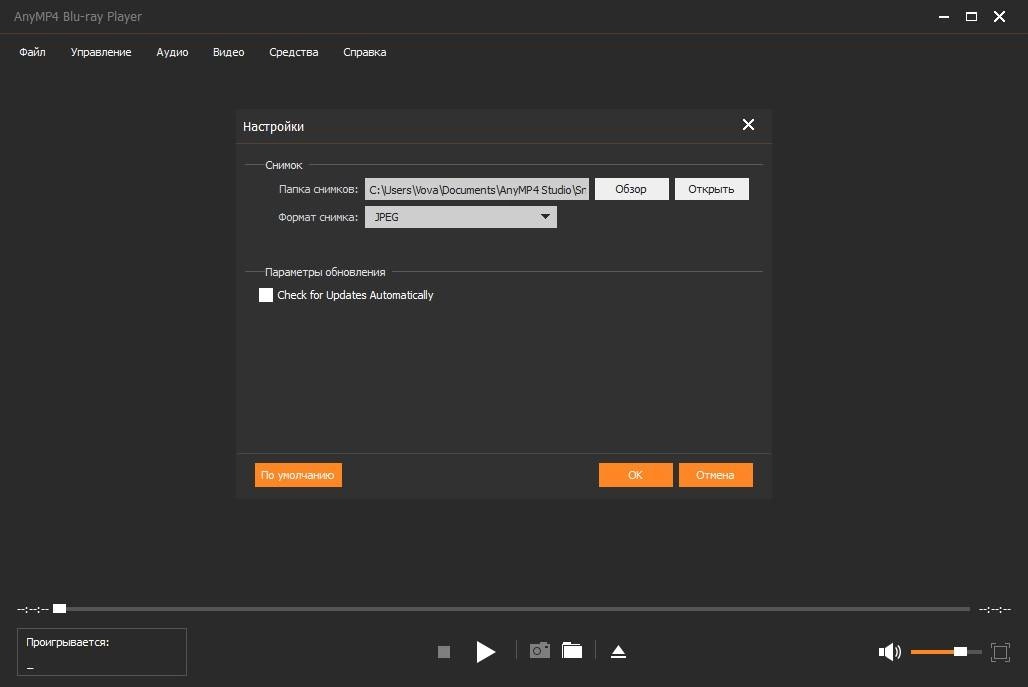Screen dimensions: 1028x687
Task: Open the snapshot folder icon in player bar
Action: [572, 650]
